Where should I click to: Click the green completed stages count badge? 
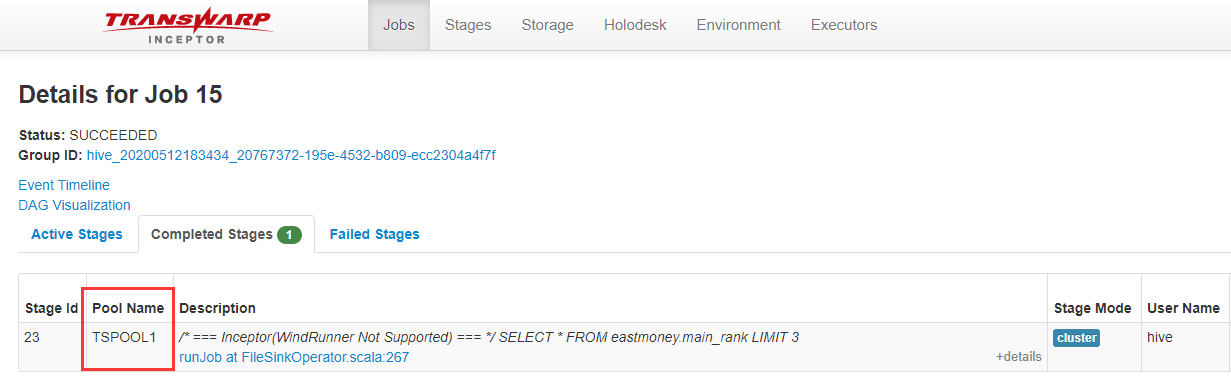pos(289,235)
